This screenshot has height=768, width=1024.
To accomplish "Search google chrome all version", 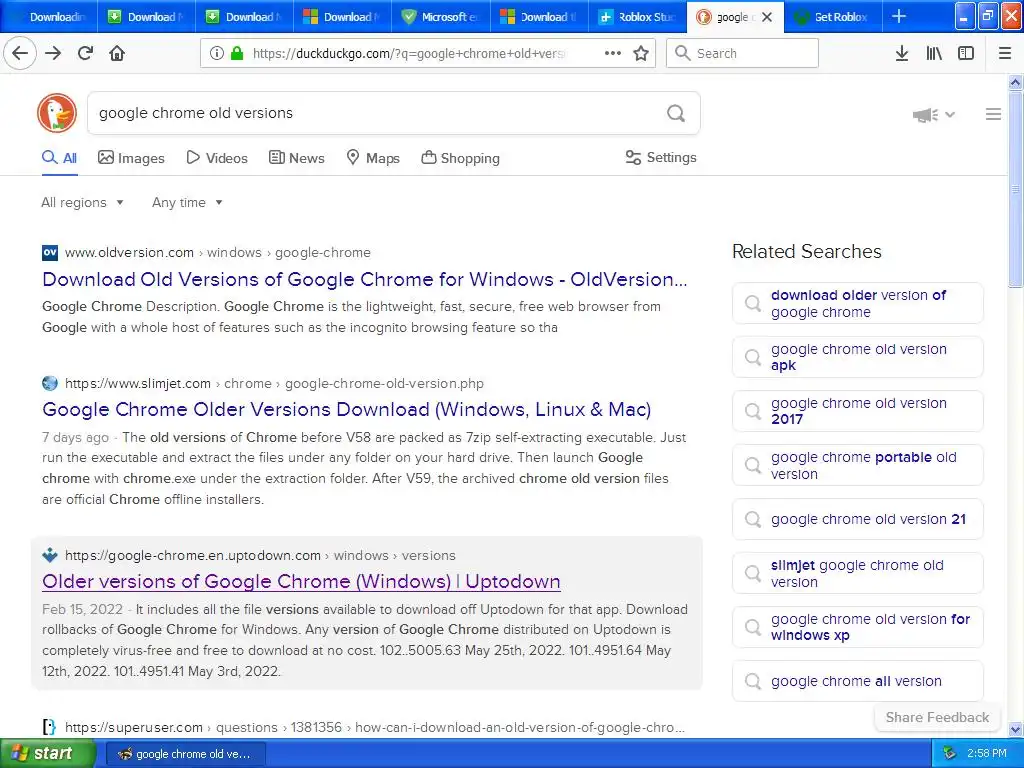I will [x=857, y=681].
